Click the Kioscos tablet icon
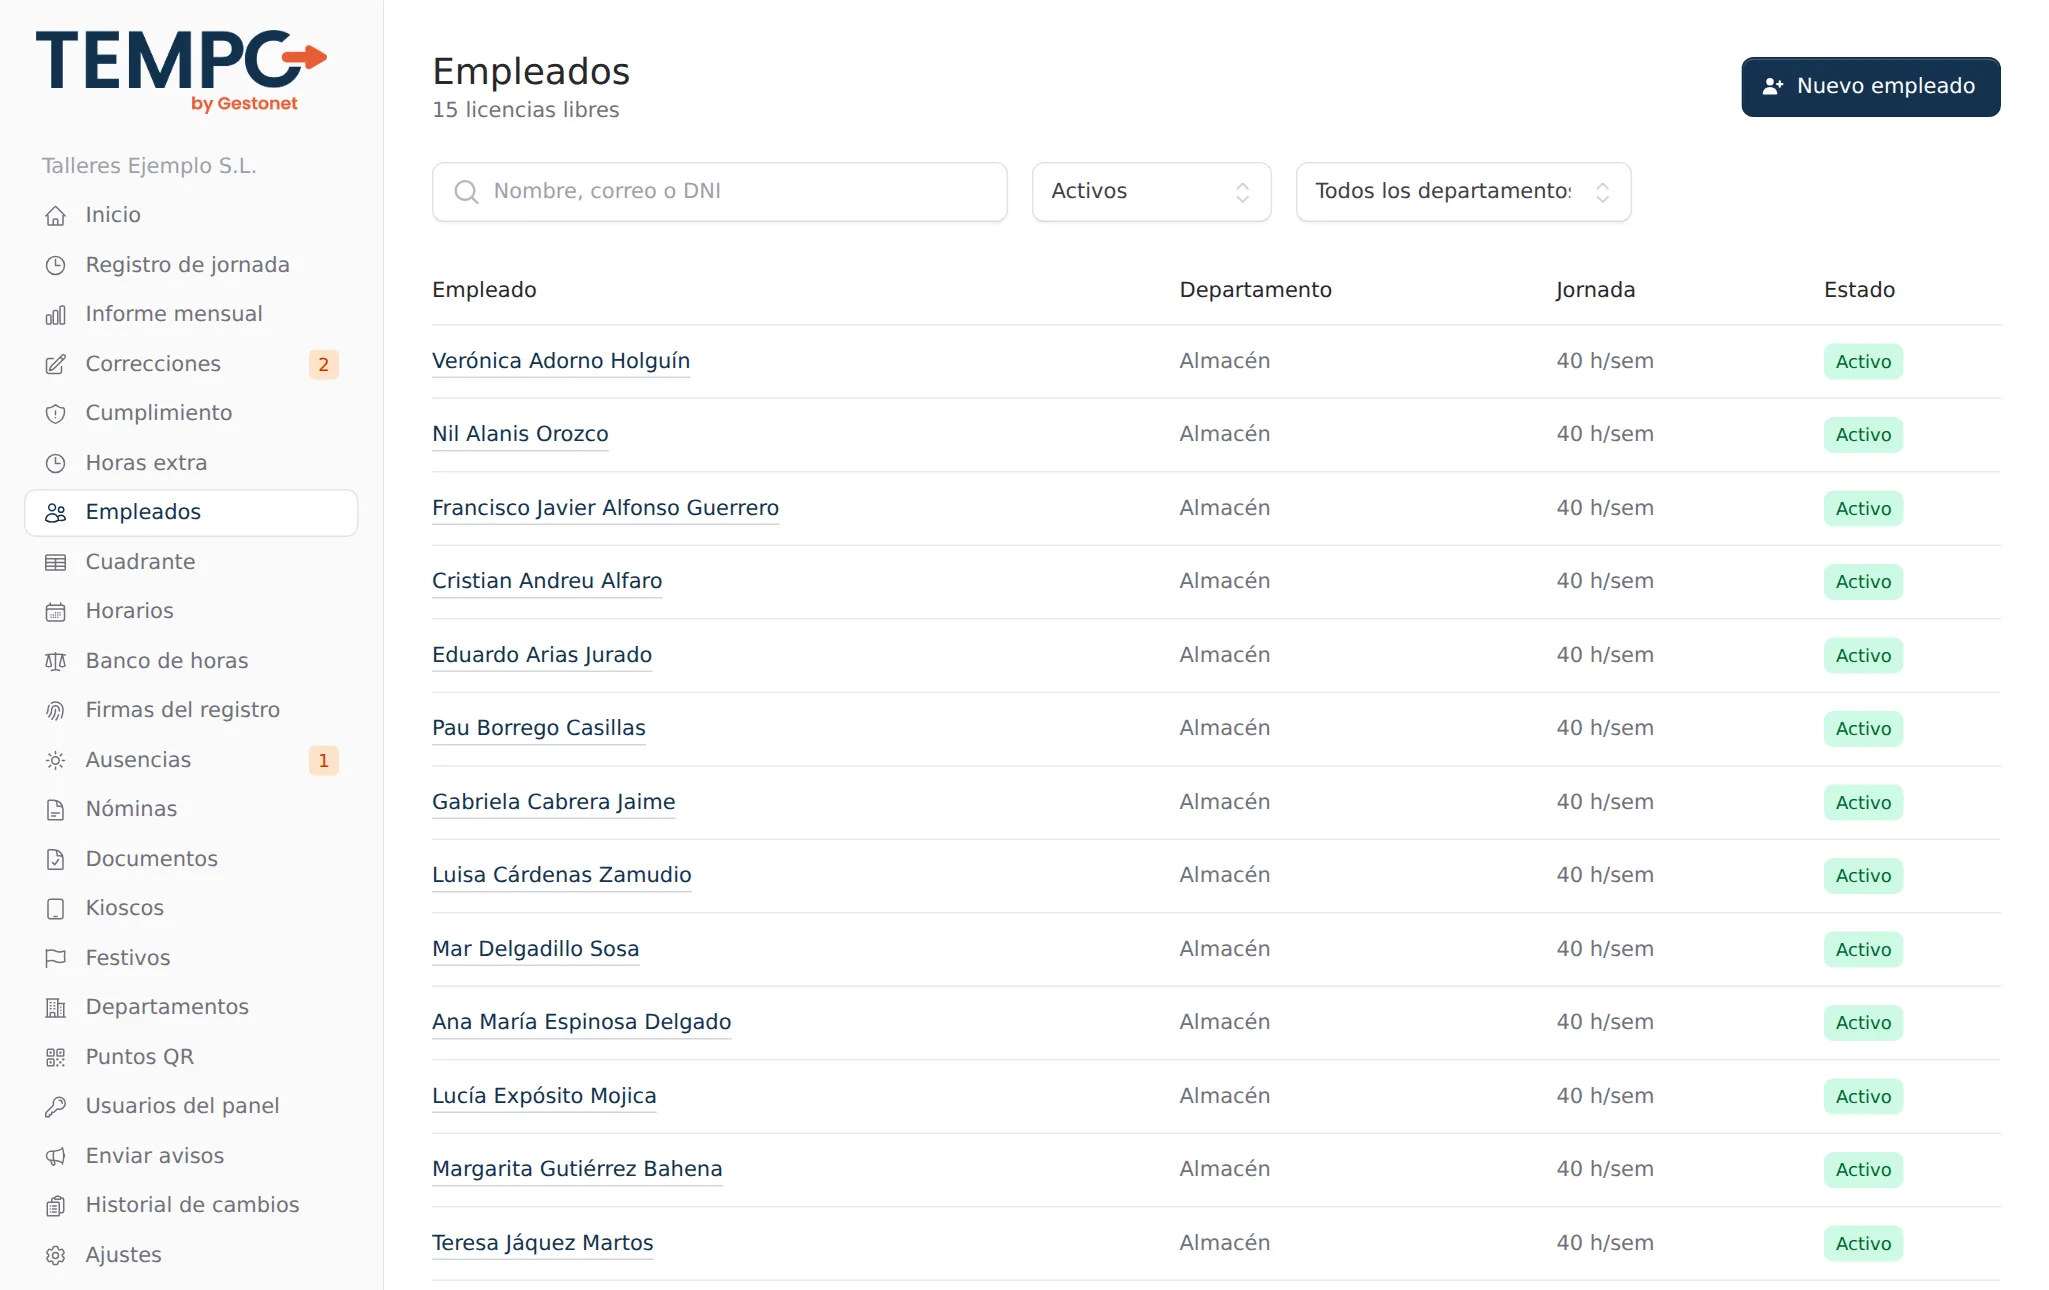2049x1290 pixels. pyautogui.click(x=56, y=908)
